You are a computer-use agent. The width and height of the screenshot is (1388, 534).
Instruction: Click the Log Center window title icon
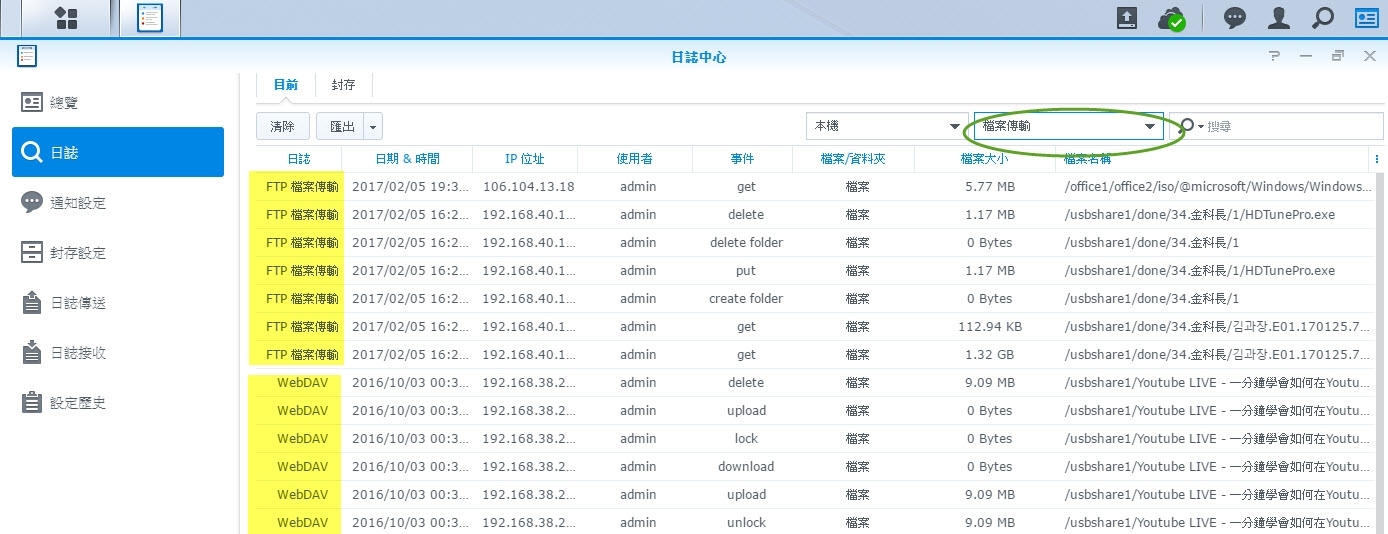[27, 57]
